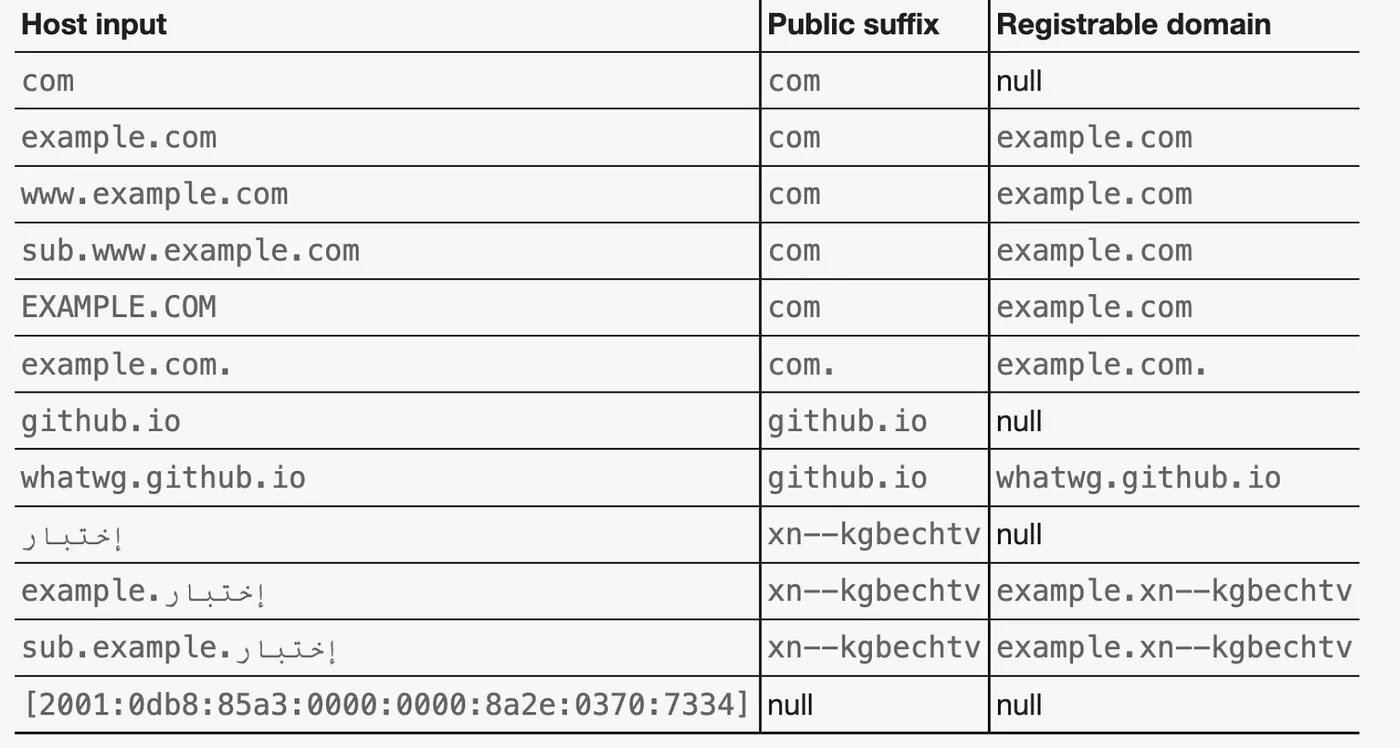Screen dimensions: 1400x748
Task: Click xn--kgbechtv suffix in sub.example row
Action: click(874, 648)
